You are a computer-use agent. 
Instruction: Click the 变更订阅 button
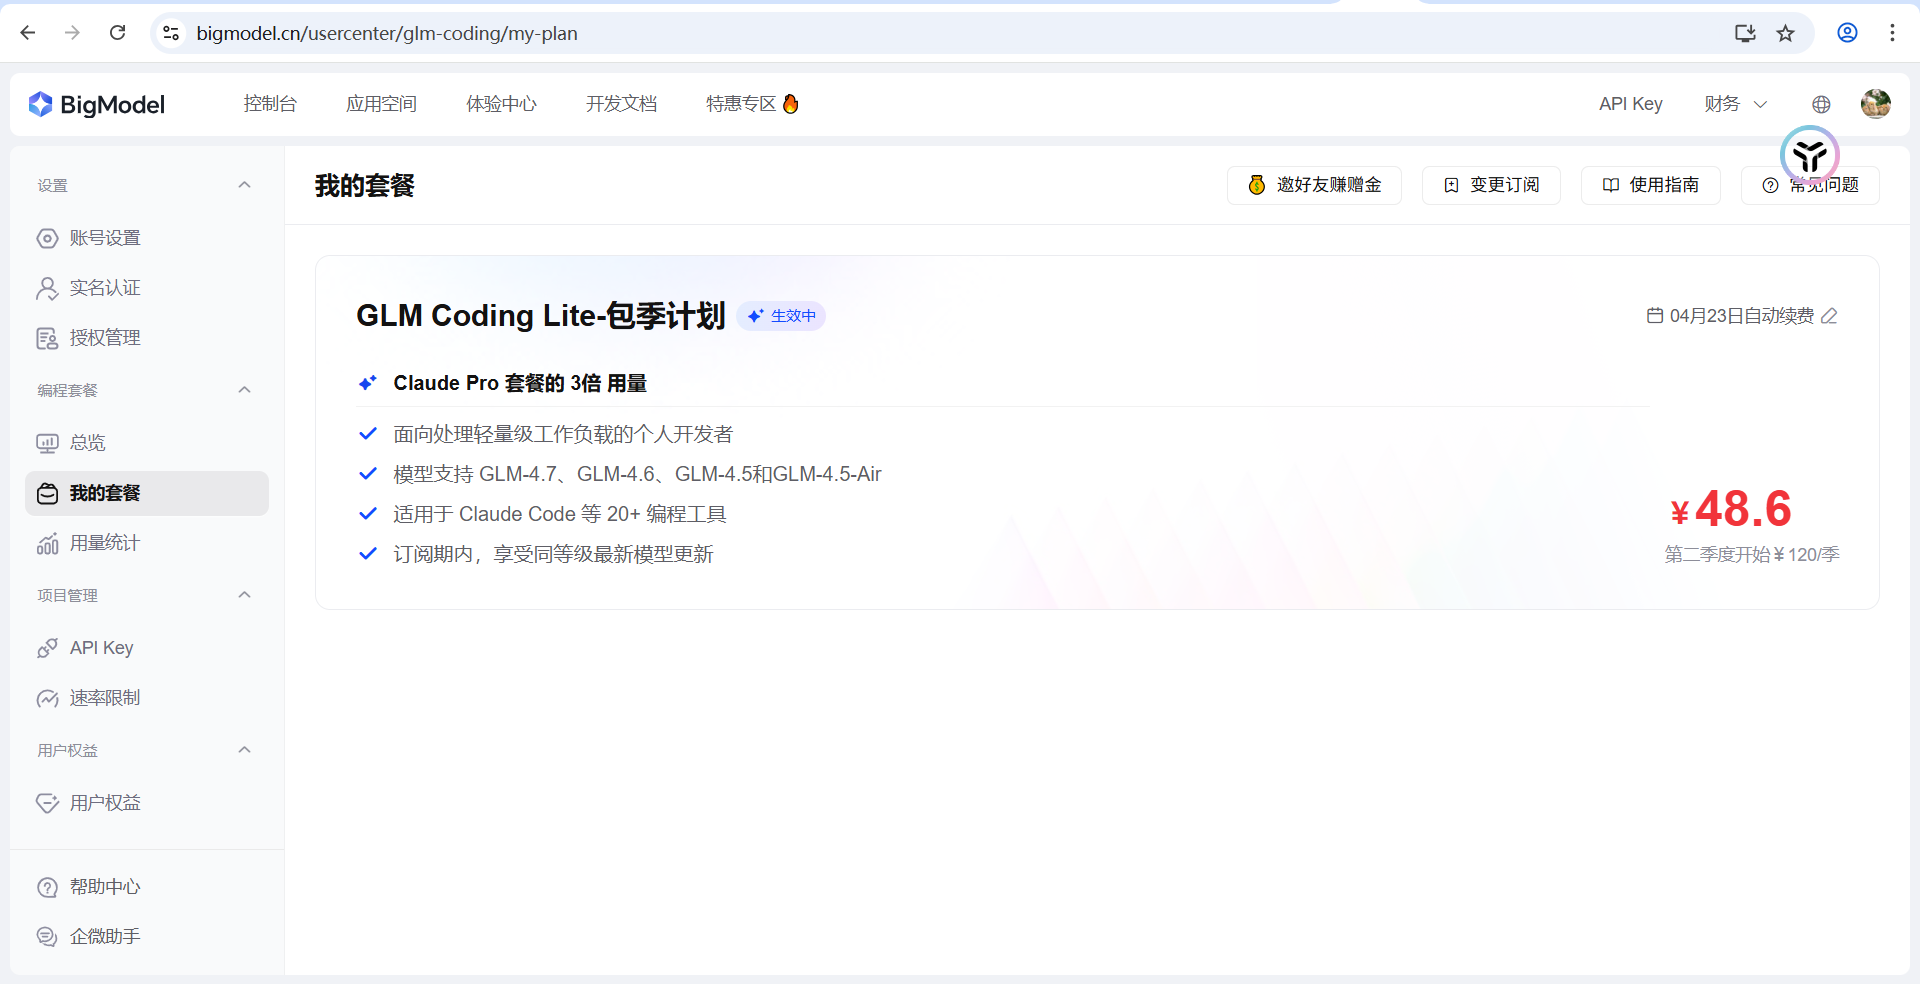[1491, 185]
